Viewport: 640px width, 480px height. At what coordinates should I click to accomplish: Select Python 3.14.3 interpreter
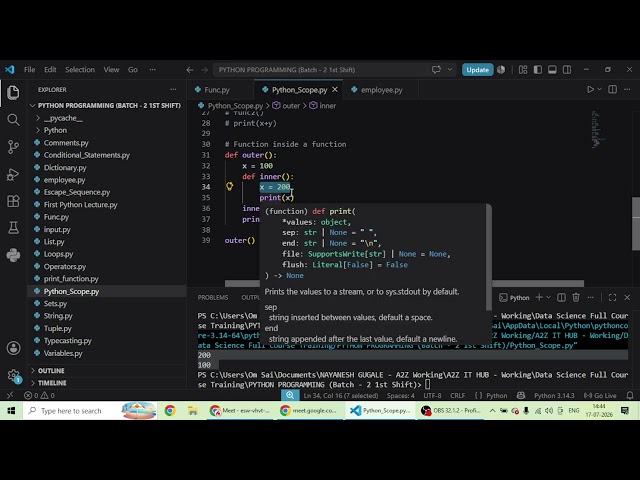[x=554, y=396]
